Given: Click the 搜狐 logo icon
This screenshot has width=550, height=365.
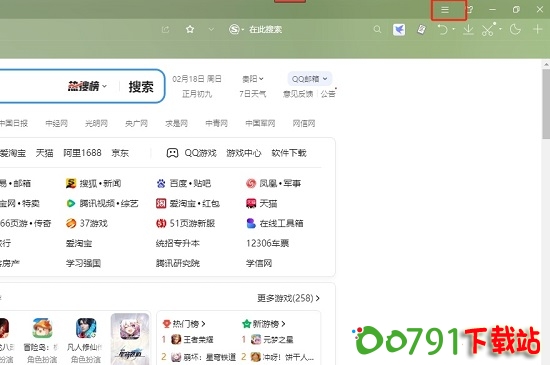Looking at the screenshot, I should click(71, 183).
